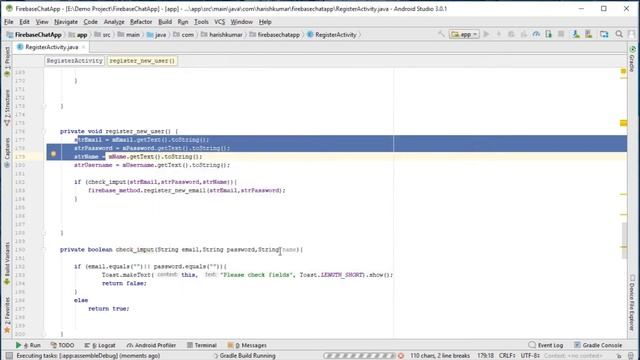Open the CRLF line separator dropdown
This screenshot has width=640, height=360.
coord(507,356)
